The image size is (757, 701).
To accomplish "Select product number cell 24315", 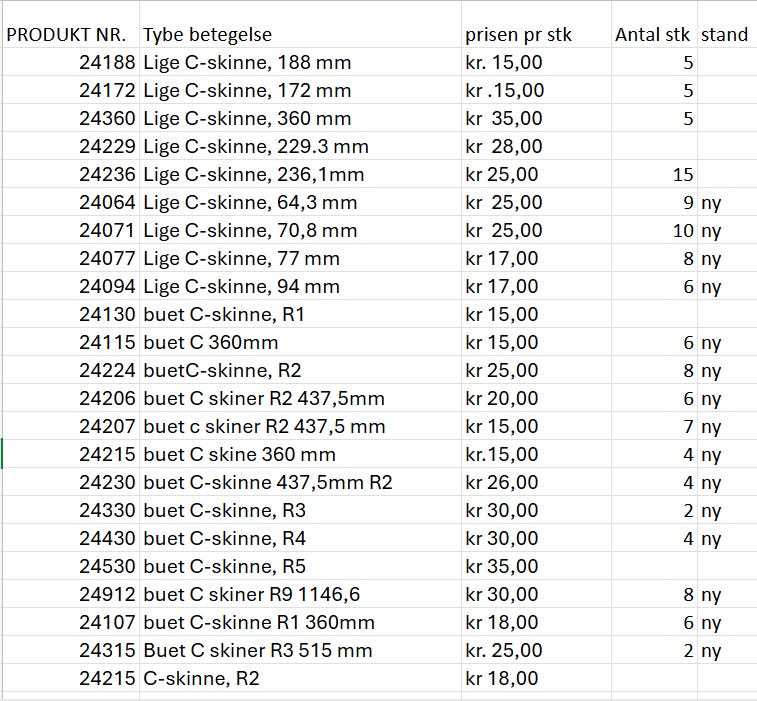I will [x=107, y=651].
